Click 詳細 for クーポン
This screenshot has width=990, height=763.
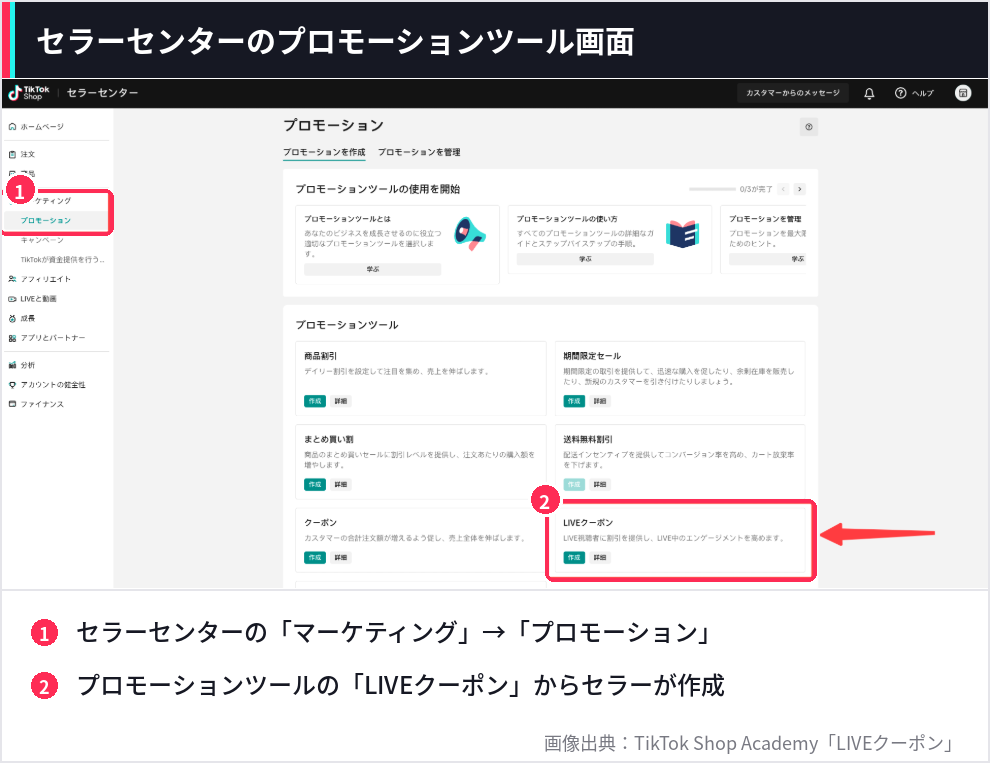coord(341,558)
